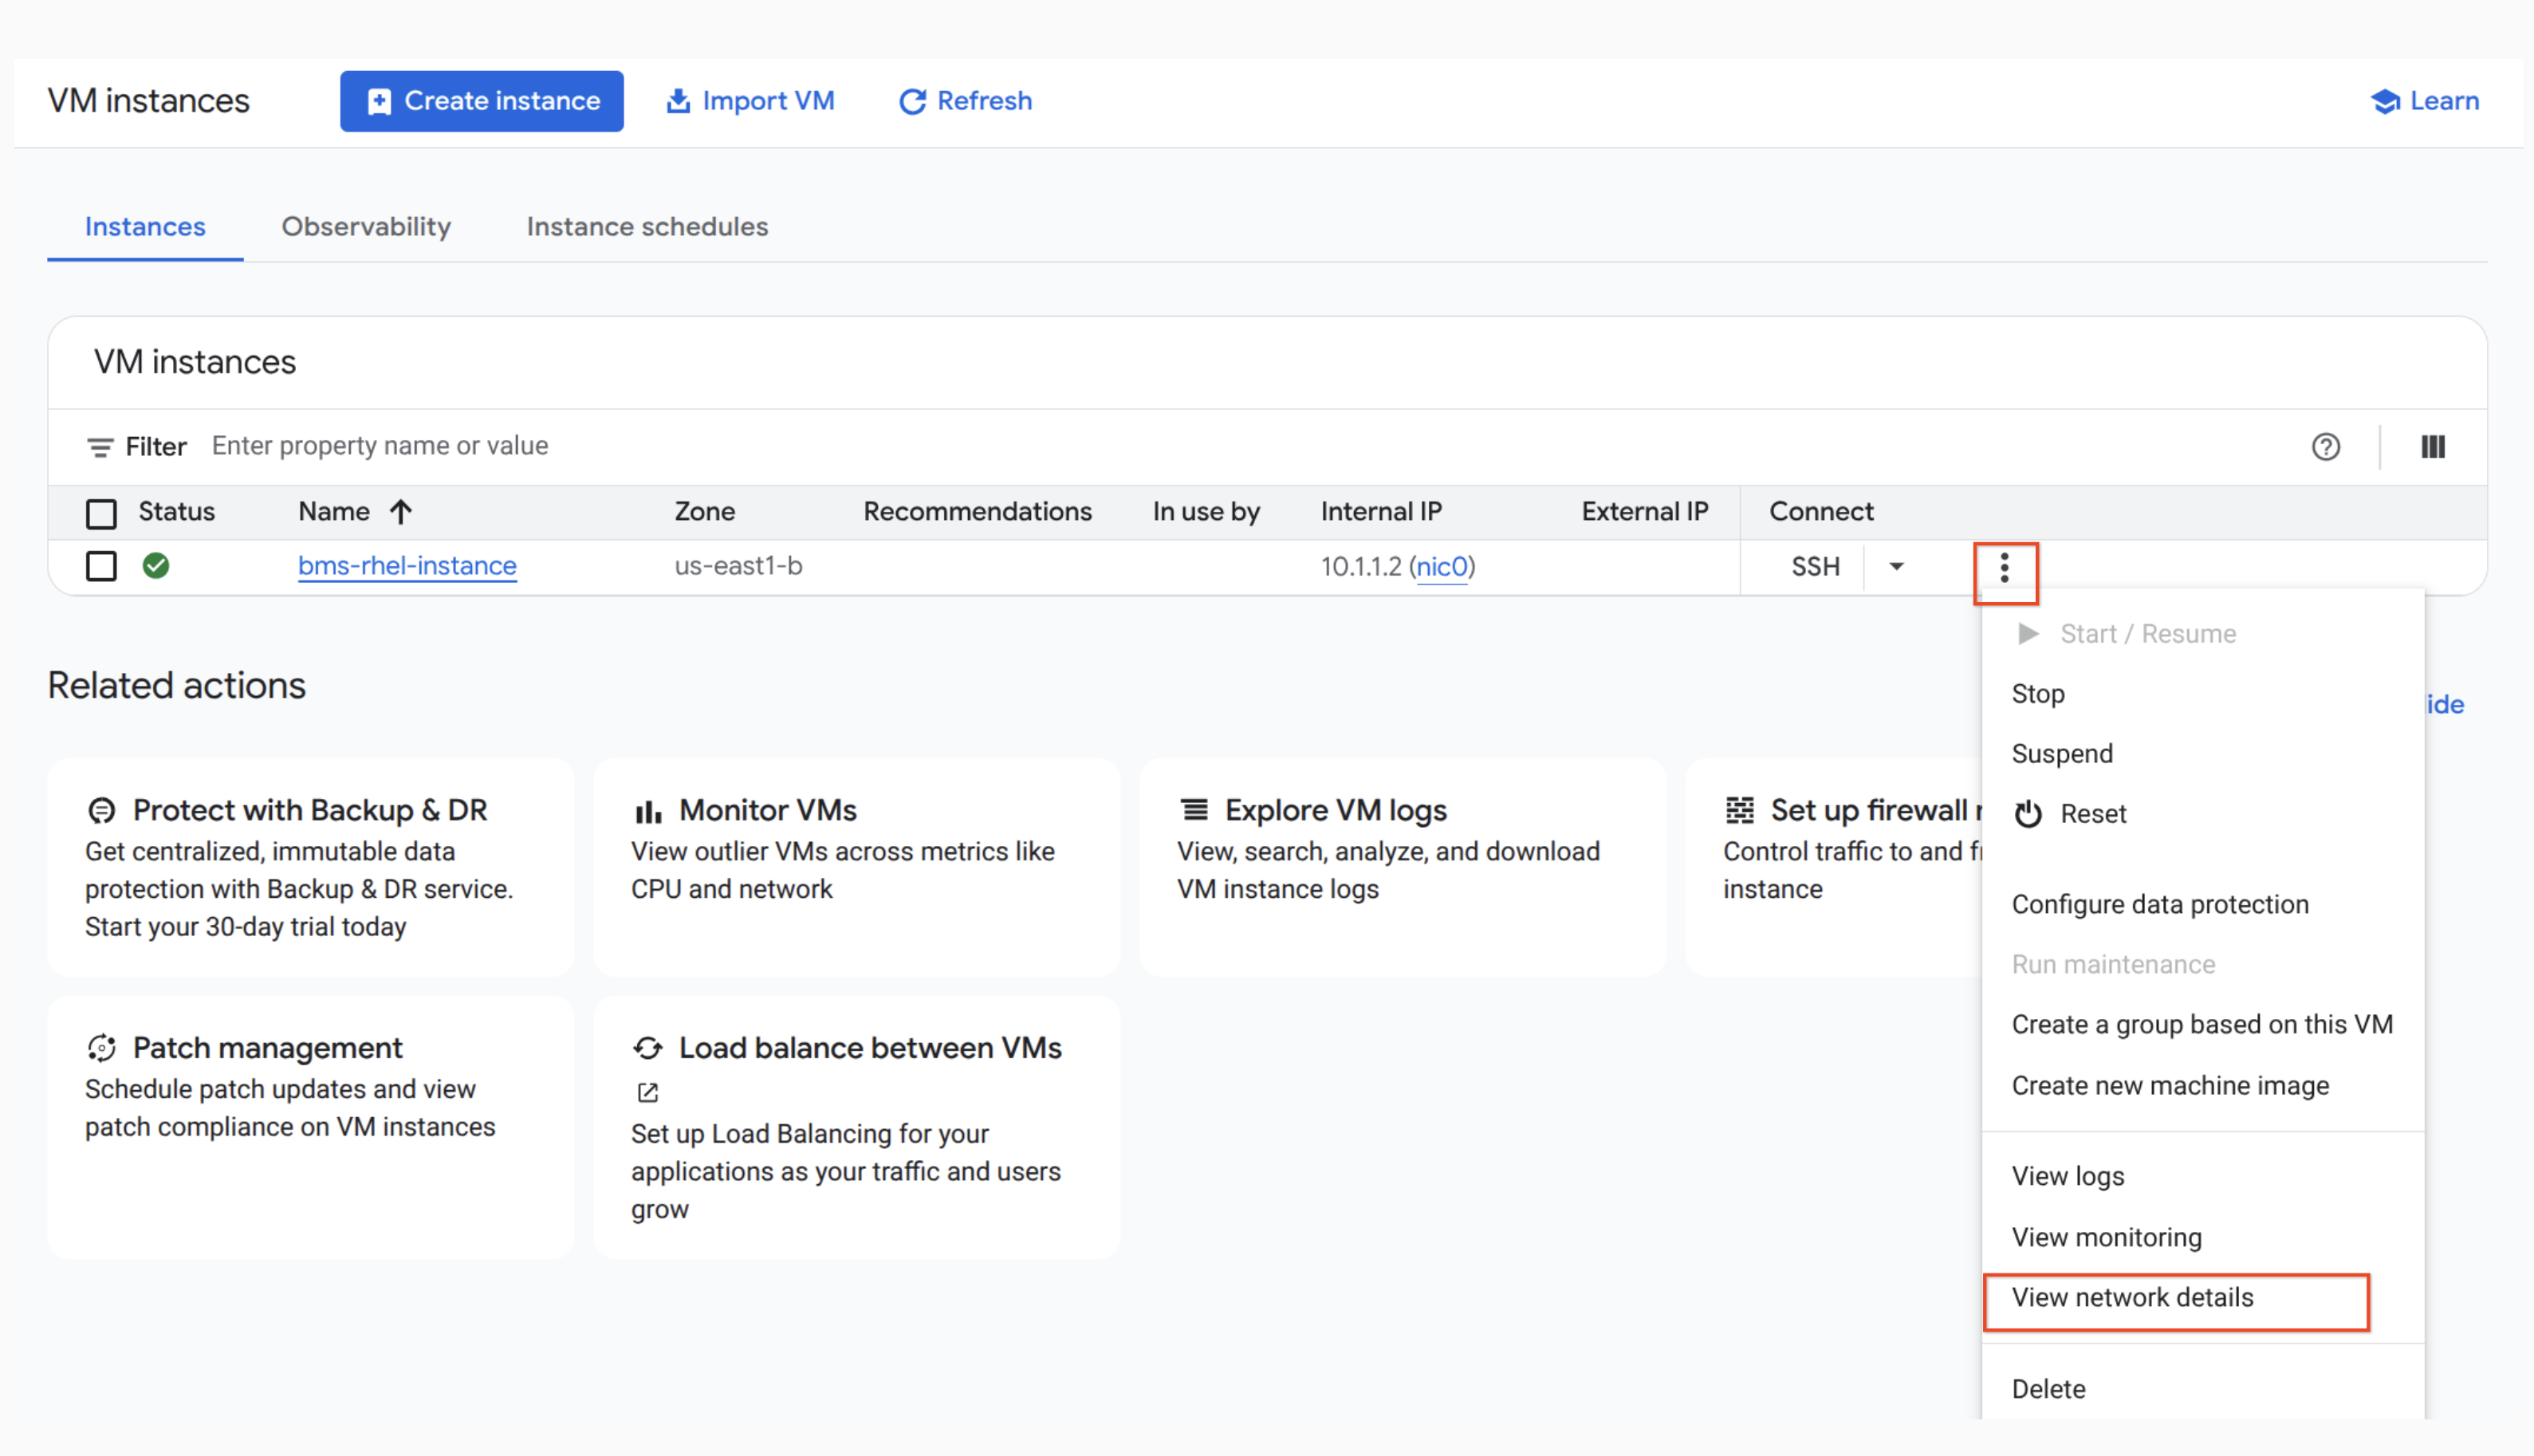The width and height of the screenshot is (2534, 1456).
Task: Click the Learn icon at top right
Action: click(2386, 100)
